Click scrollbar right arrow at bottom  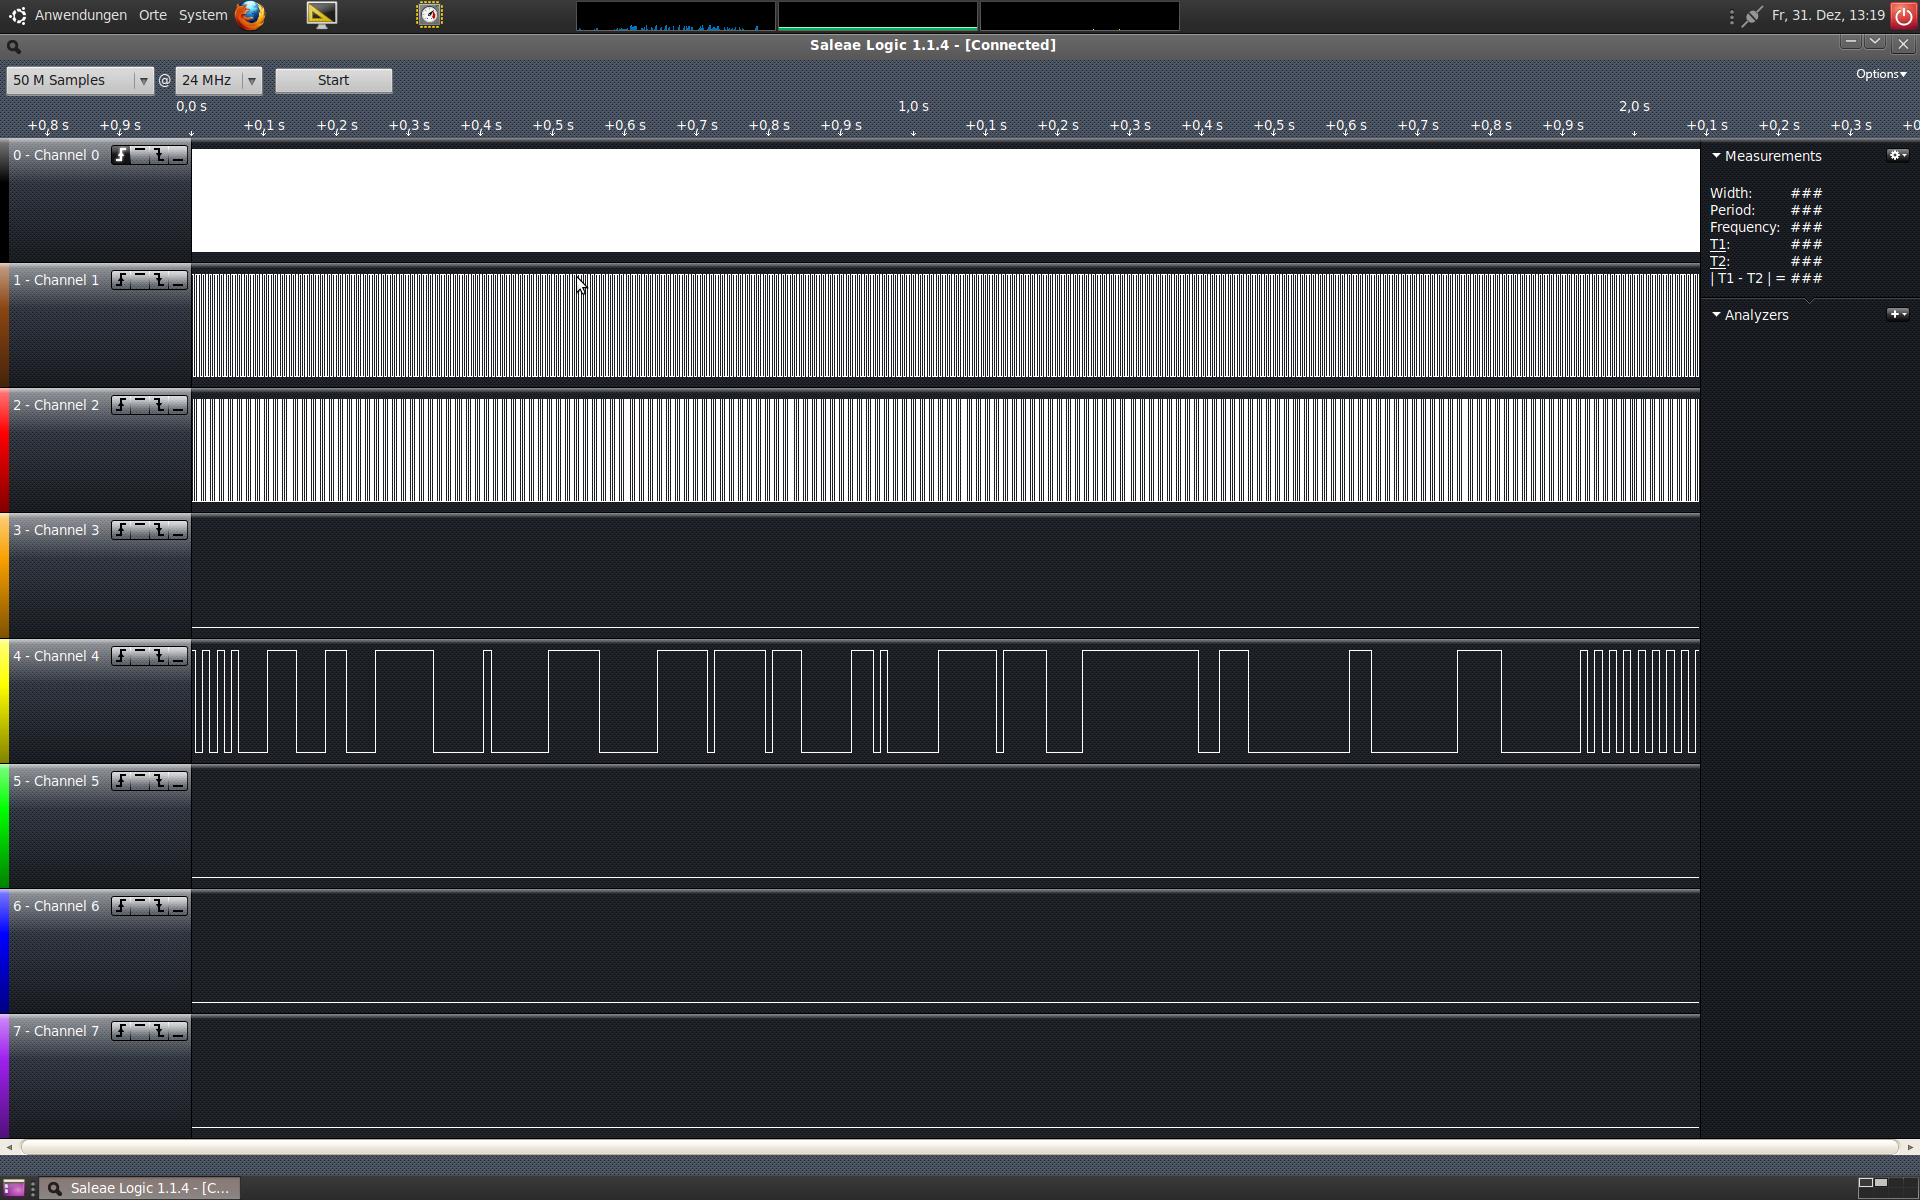pos(1910,1147)
